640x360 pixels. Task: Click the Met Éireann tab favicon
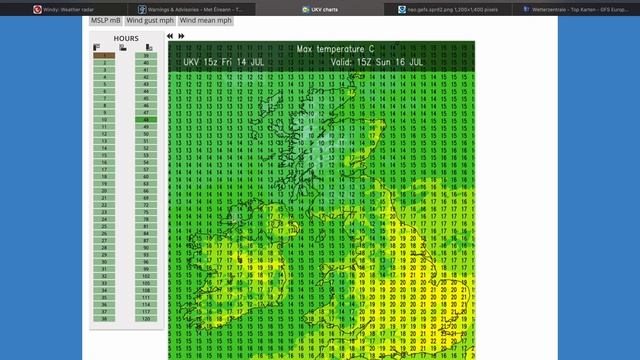tap(142, 9)
